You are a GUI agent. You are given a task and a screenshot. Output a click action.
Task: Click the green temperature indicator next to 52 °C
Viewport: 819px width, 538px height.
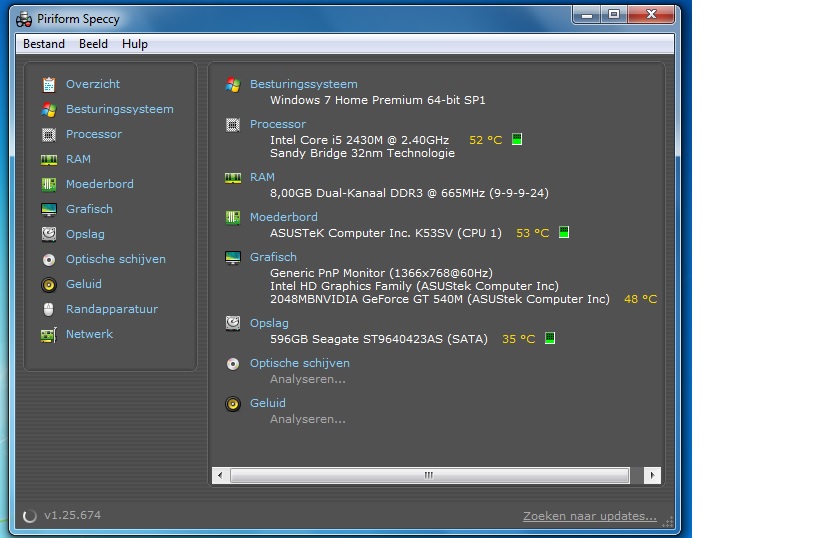click(x=517, y=139)
